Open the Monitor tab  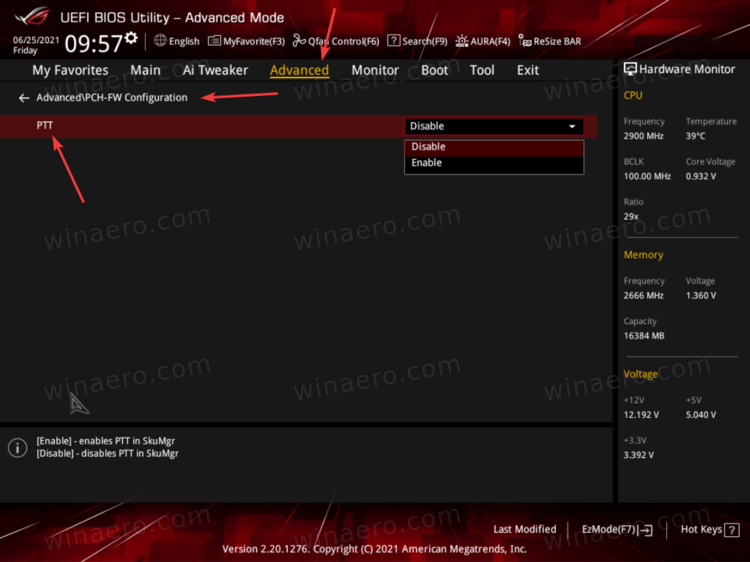(375, 70)
